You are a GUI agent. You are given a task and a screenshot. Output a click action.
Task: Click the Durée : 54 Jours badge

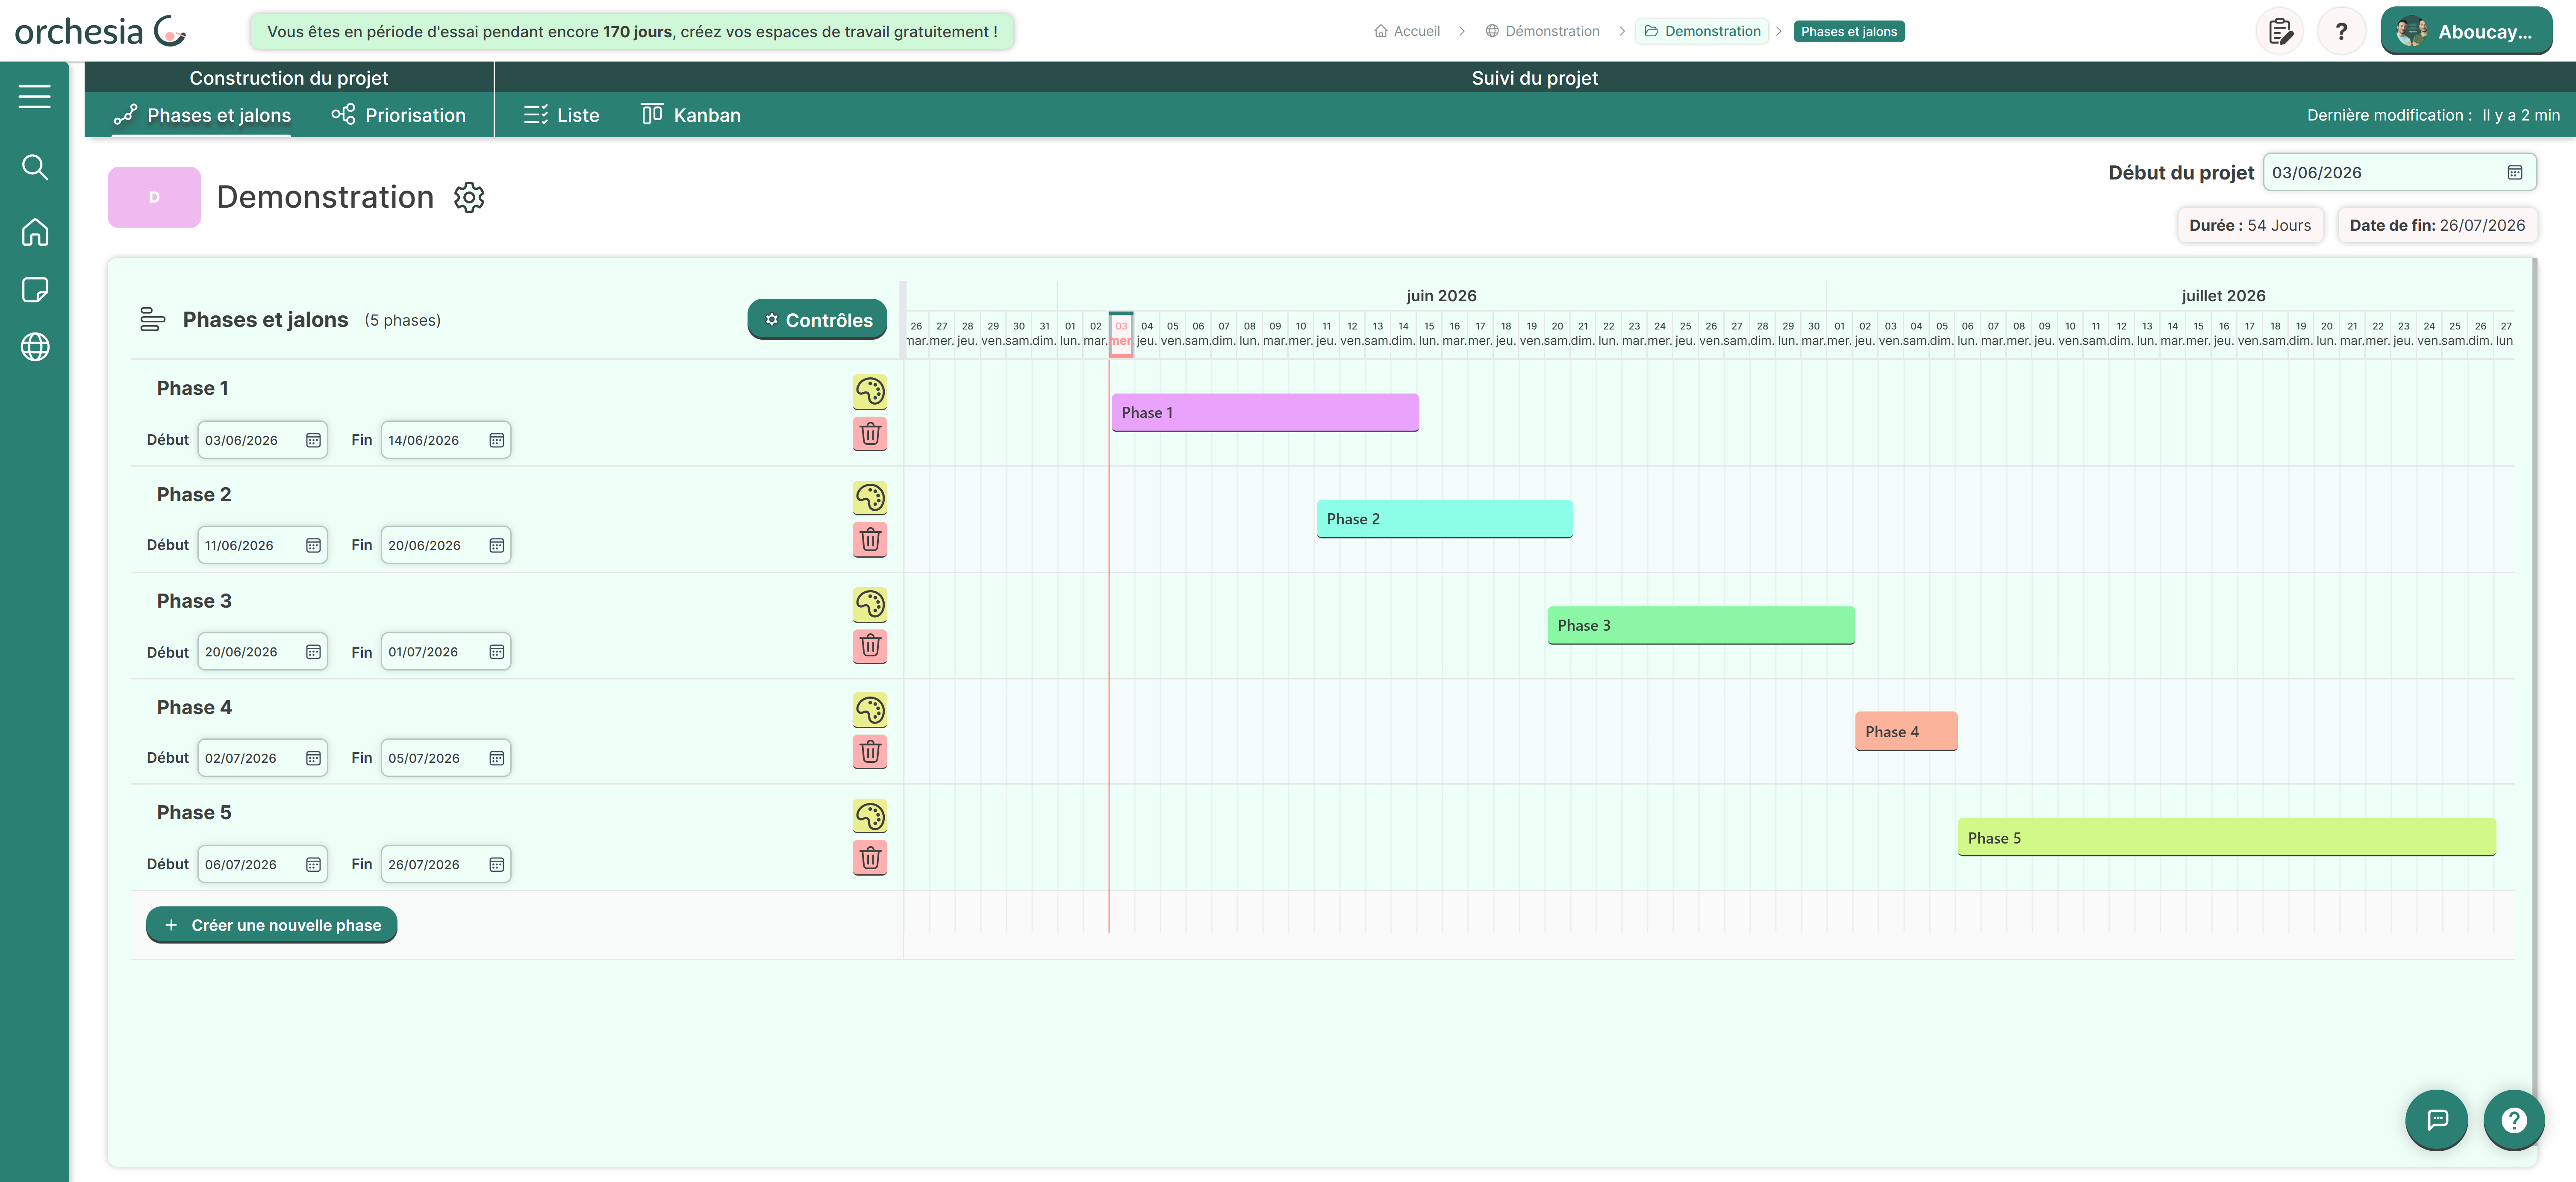coord(2250,226)
